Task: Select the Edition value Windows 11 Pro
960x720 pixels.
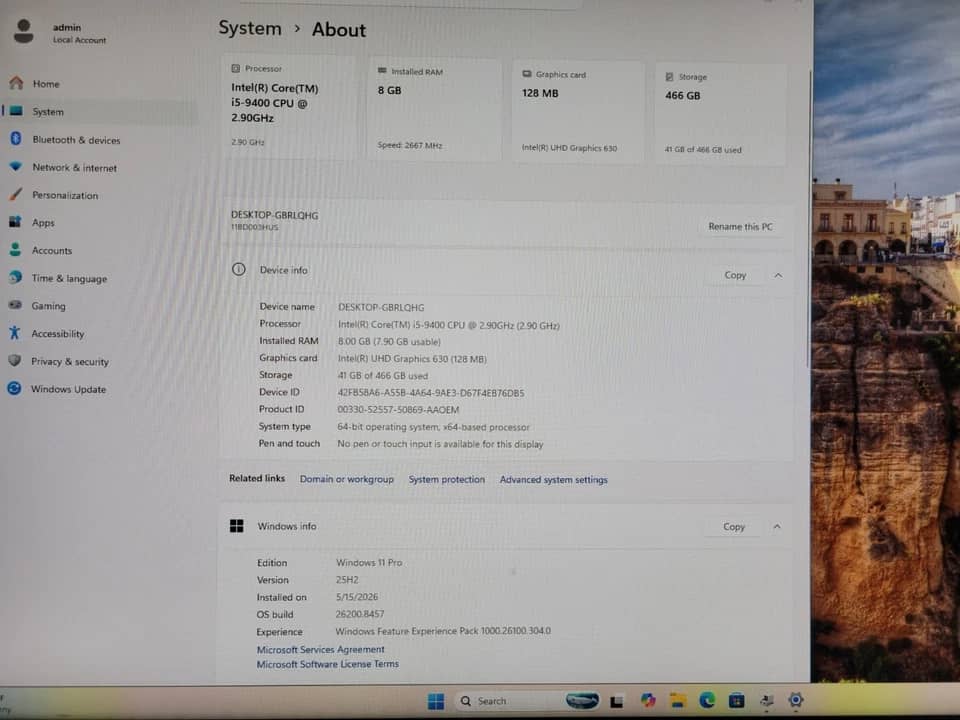Action: click(369, 563)
